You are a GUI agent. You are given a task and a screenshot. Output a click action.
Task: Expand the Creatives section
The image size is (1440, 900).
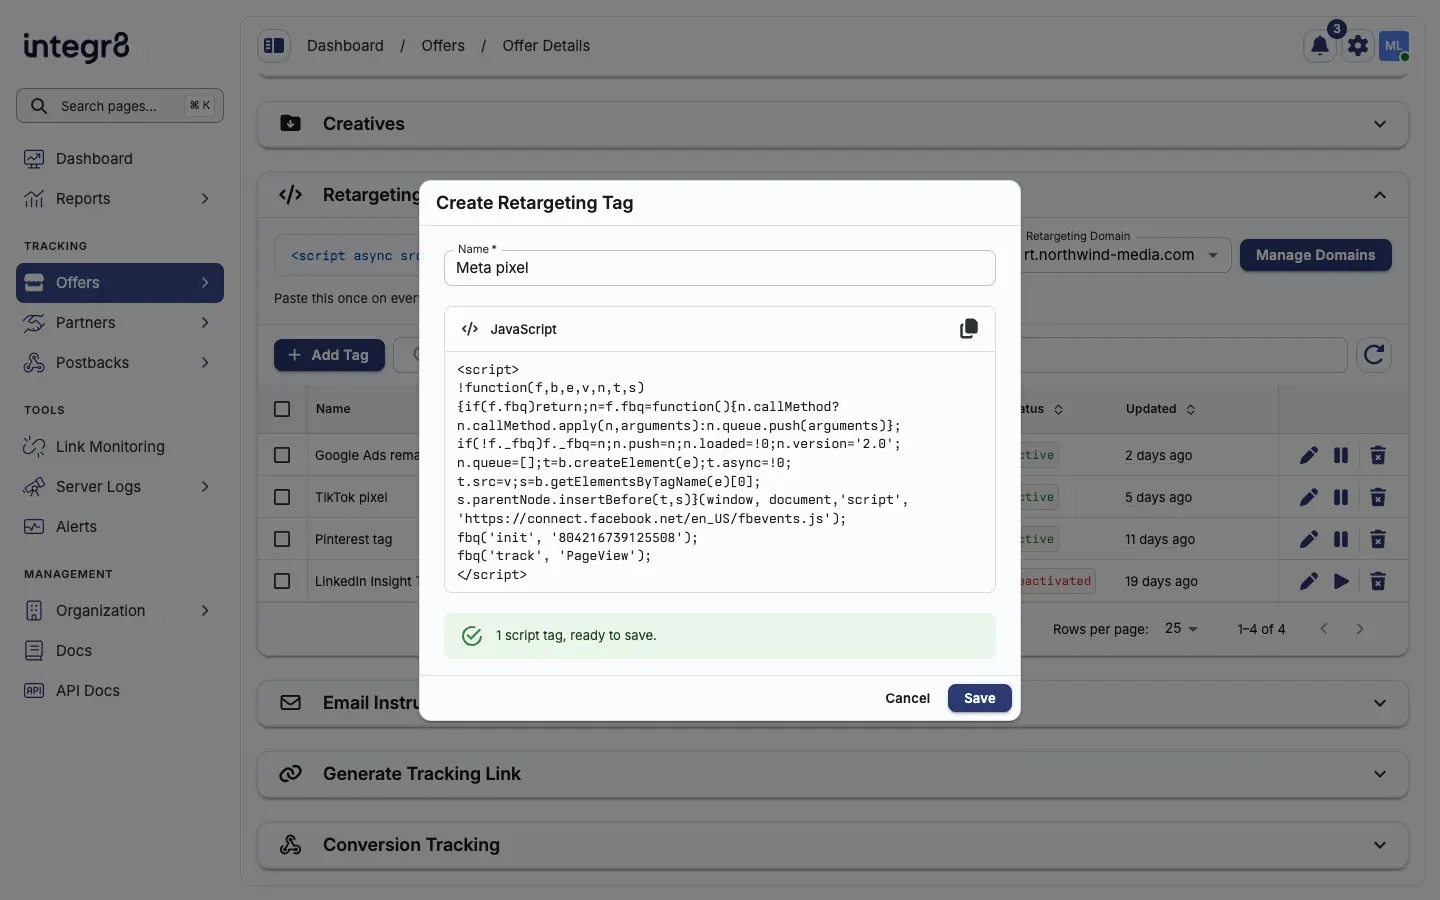point(833,124)
